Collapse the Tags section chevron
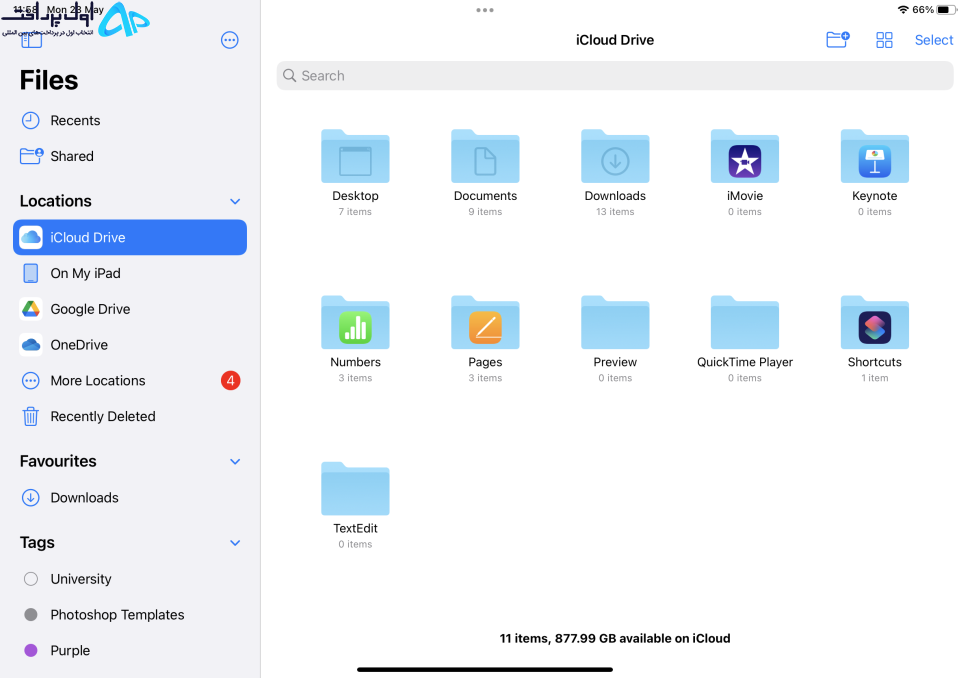The height and width of the screenshot is (678, 970). [x=235, y=543]
